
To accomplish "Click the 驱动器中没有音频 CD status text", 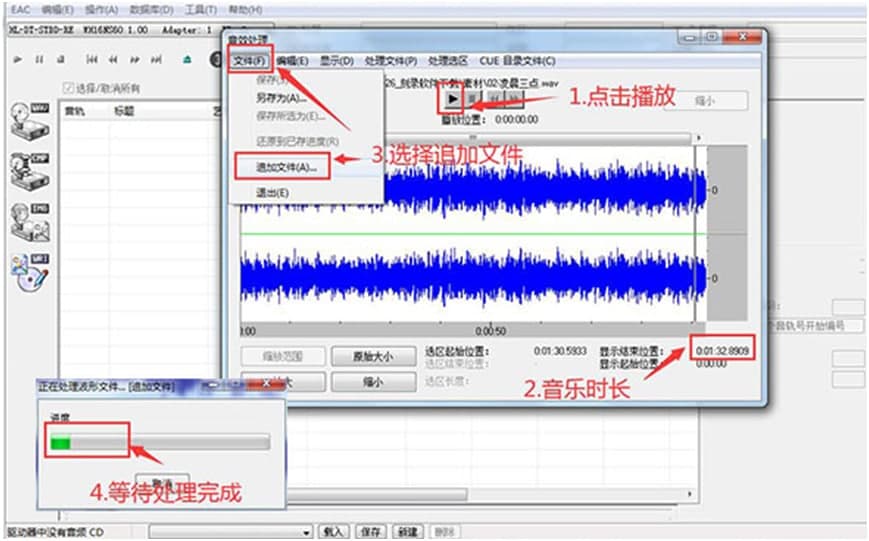I will click(55, 532).
